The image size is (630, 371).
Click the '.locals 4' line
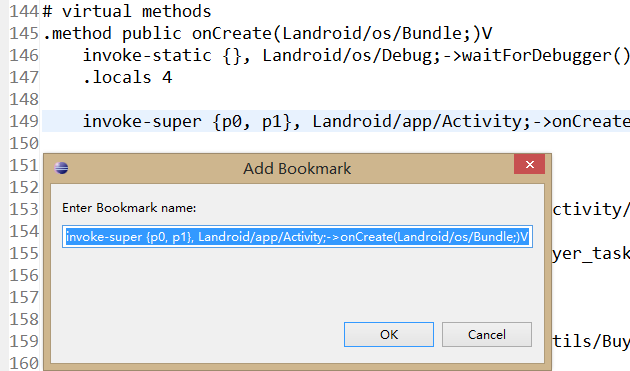(127, 77)
